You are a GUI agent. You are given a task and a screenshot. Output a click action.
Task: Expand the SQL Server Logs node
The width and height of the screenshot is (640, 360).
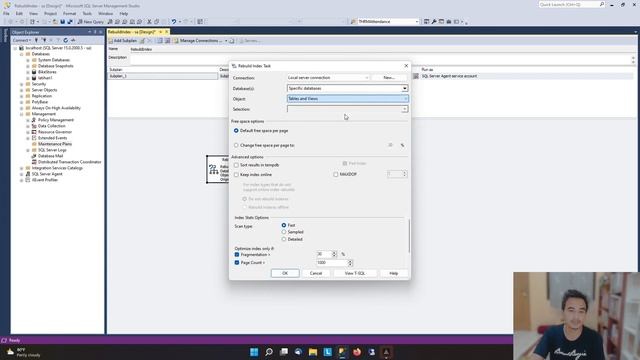point(28,150)
